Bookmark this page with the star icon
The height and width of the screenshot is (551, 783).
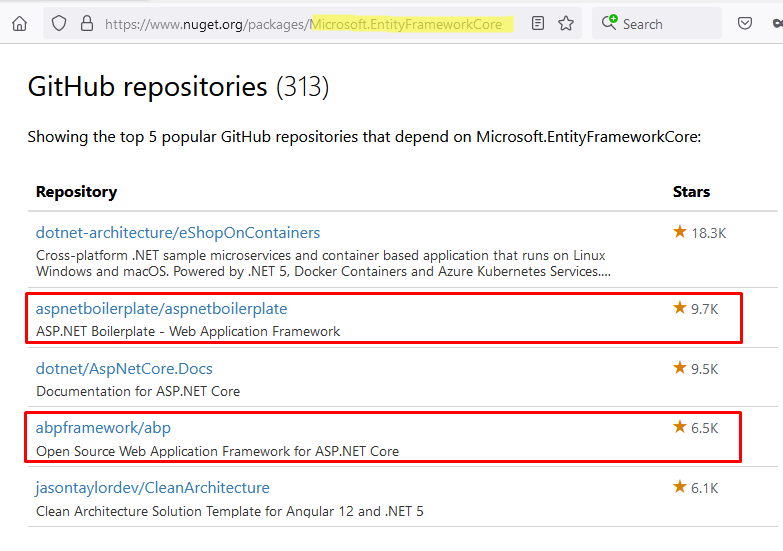point(566,23)
